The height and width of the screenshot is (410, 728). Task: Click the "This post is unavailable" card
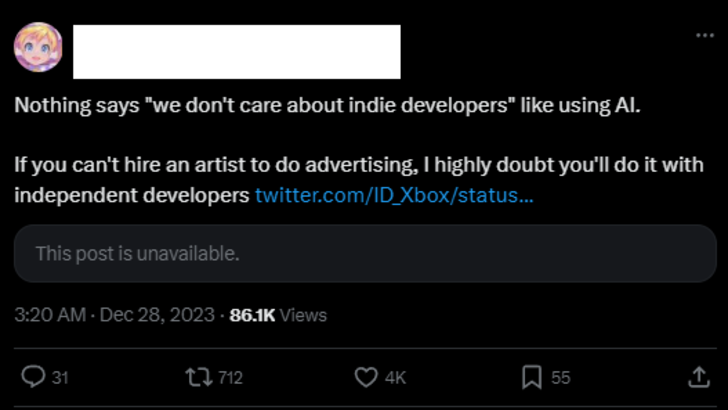[x=364, y=254]
